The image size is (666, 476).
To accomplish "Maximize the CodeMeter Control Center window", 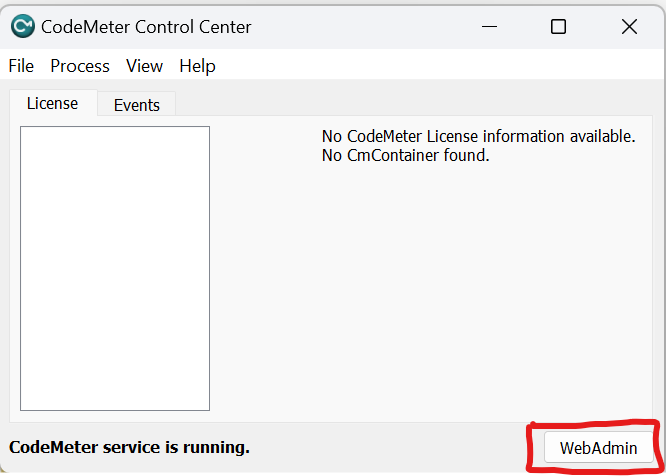I will [x=558, y=27].
